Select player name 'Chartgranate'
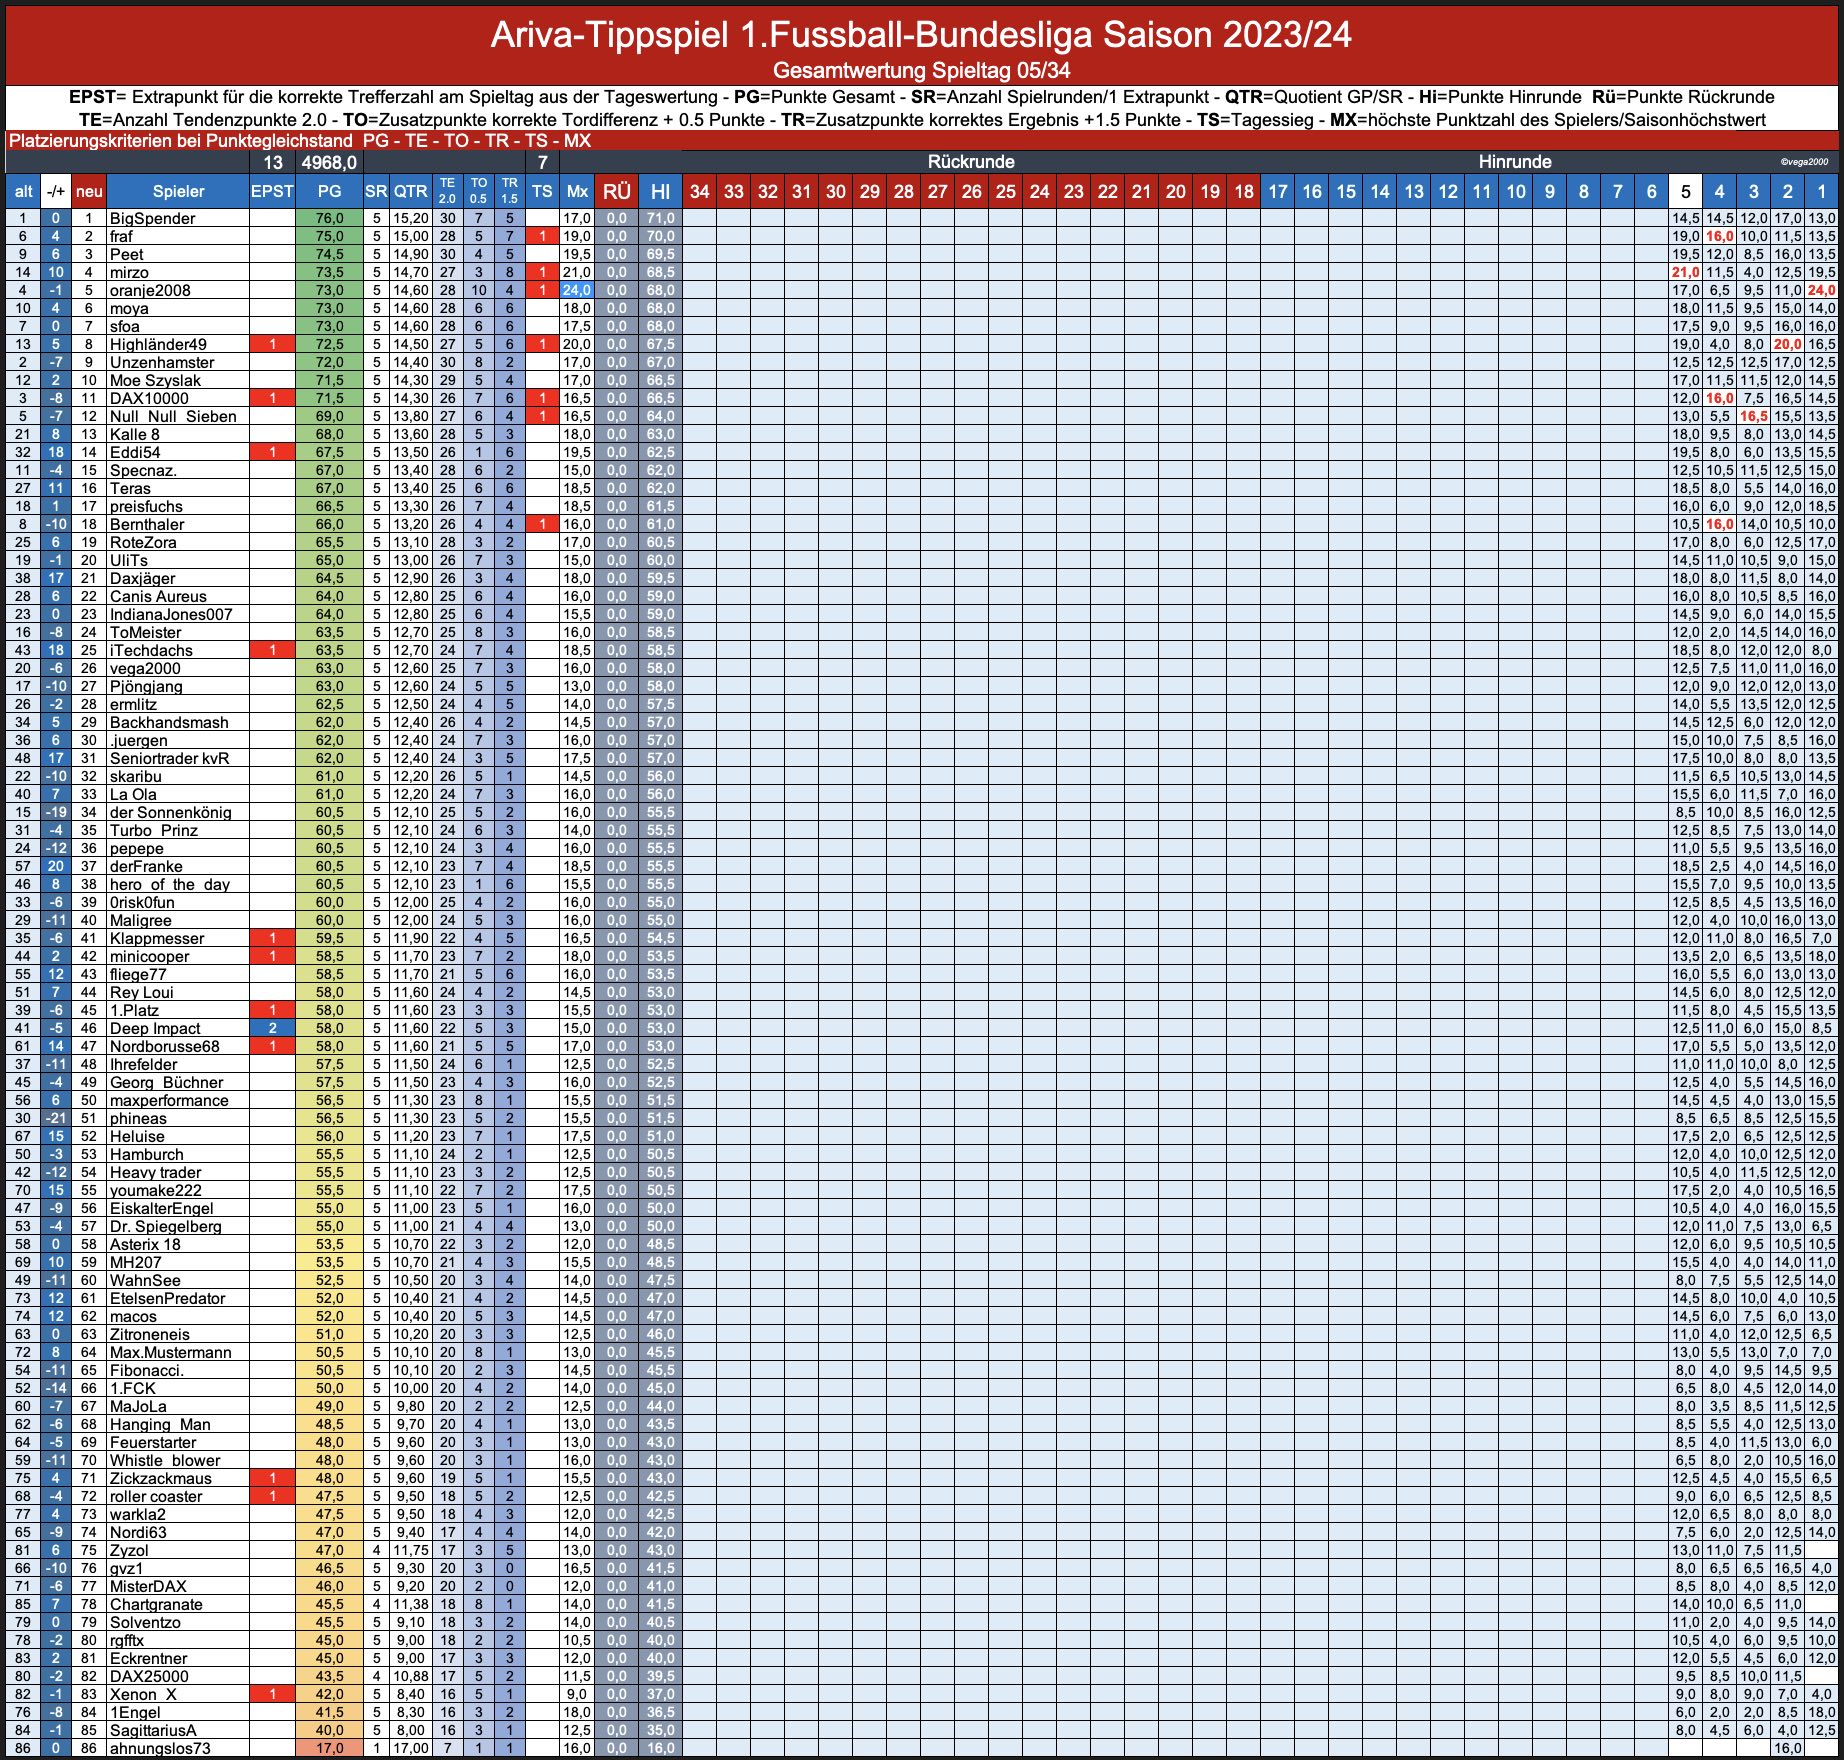The width and height of the screenshot is (1844, 1760). pos(156,1604)
